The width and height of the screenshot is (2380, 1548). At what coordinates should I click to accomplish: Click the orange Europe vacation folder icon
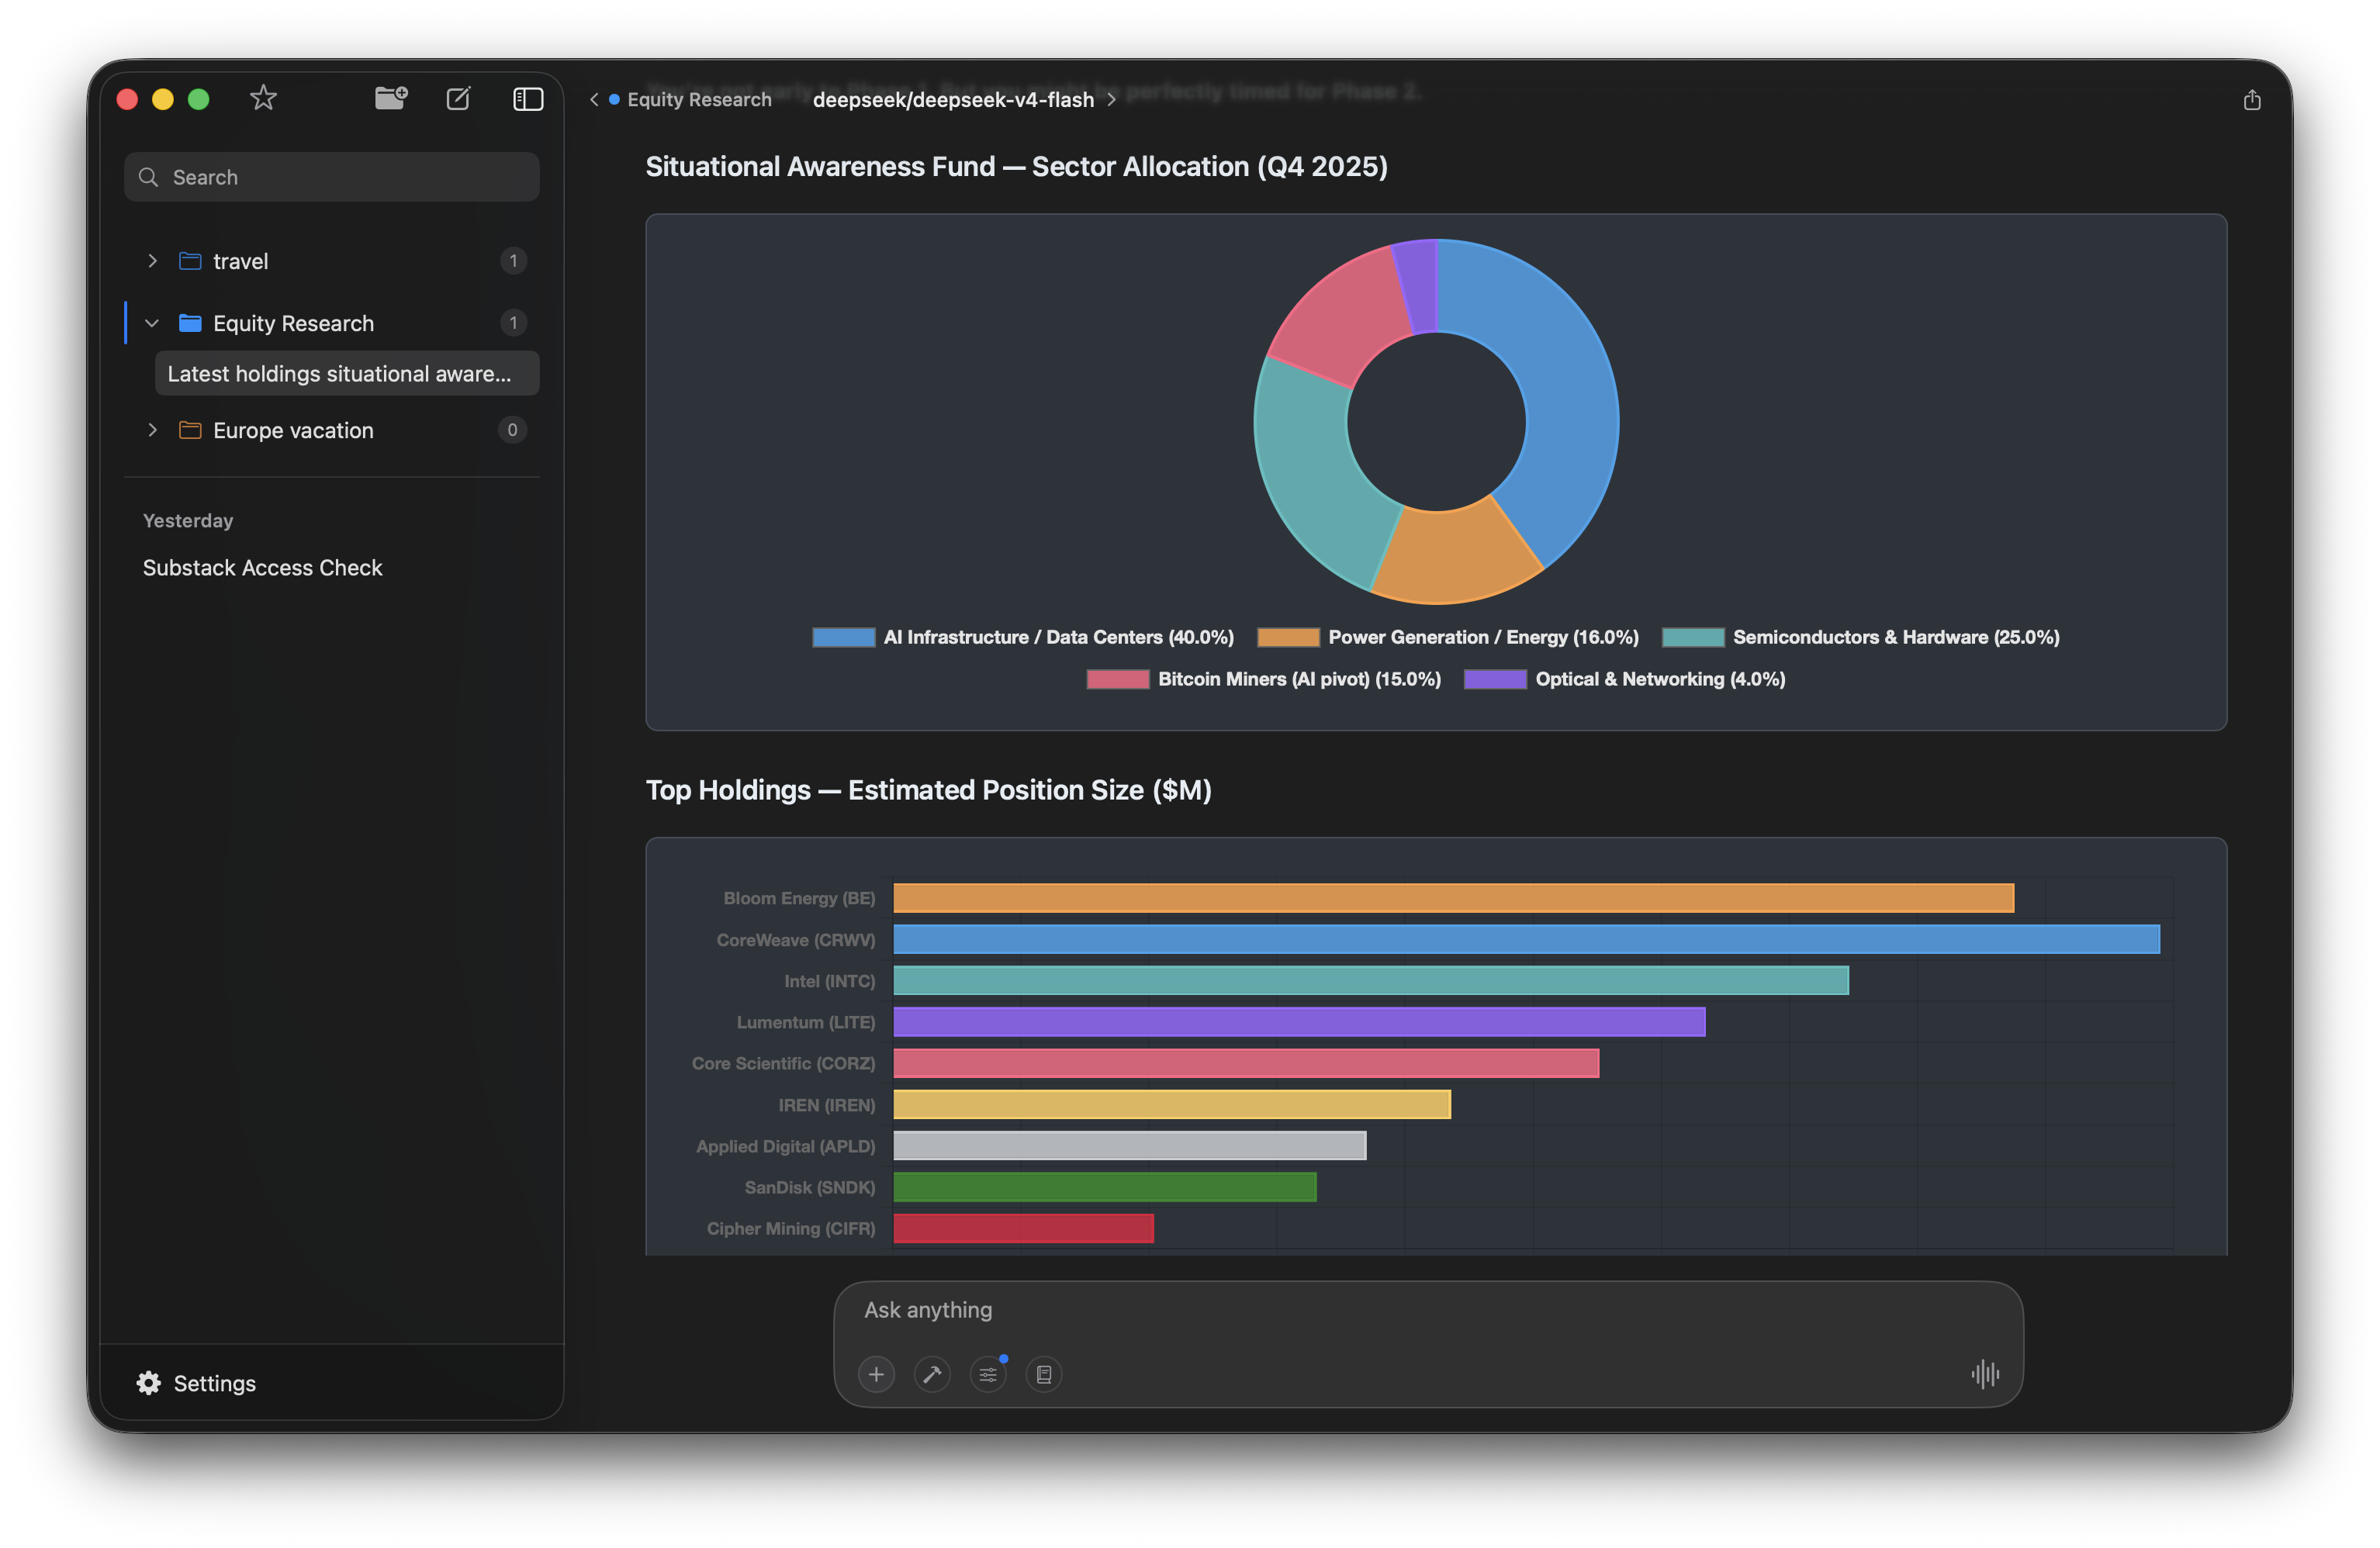[190, 430]
